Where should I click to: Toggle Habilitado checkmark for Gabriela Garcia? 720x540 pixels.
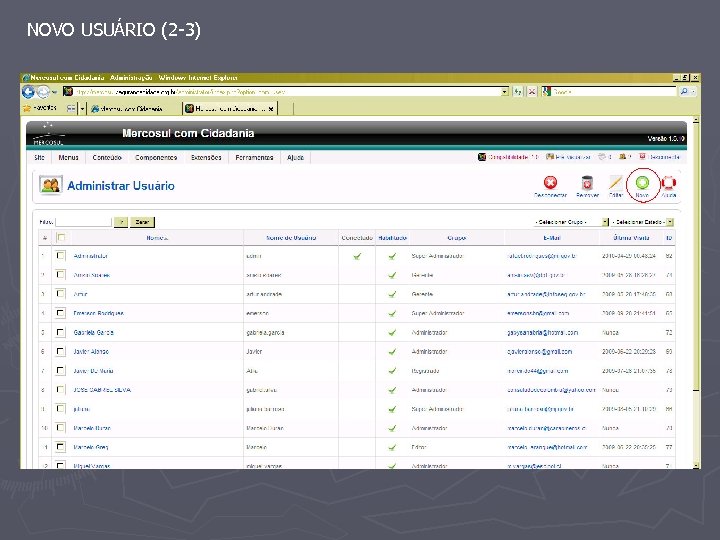click(x=392, y=332)
